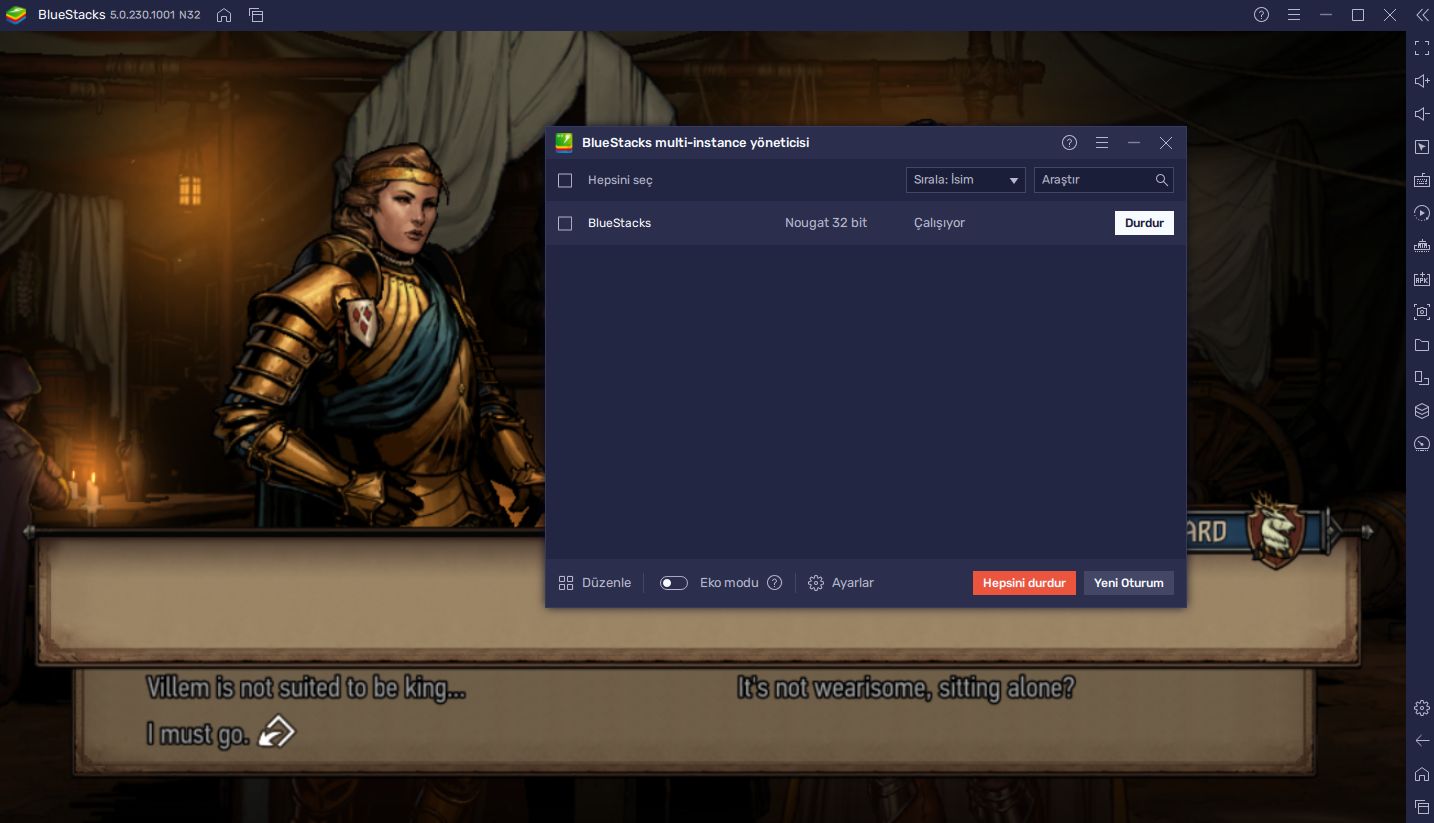Open Eko modu help question mark

point(774,583)
